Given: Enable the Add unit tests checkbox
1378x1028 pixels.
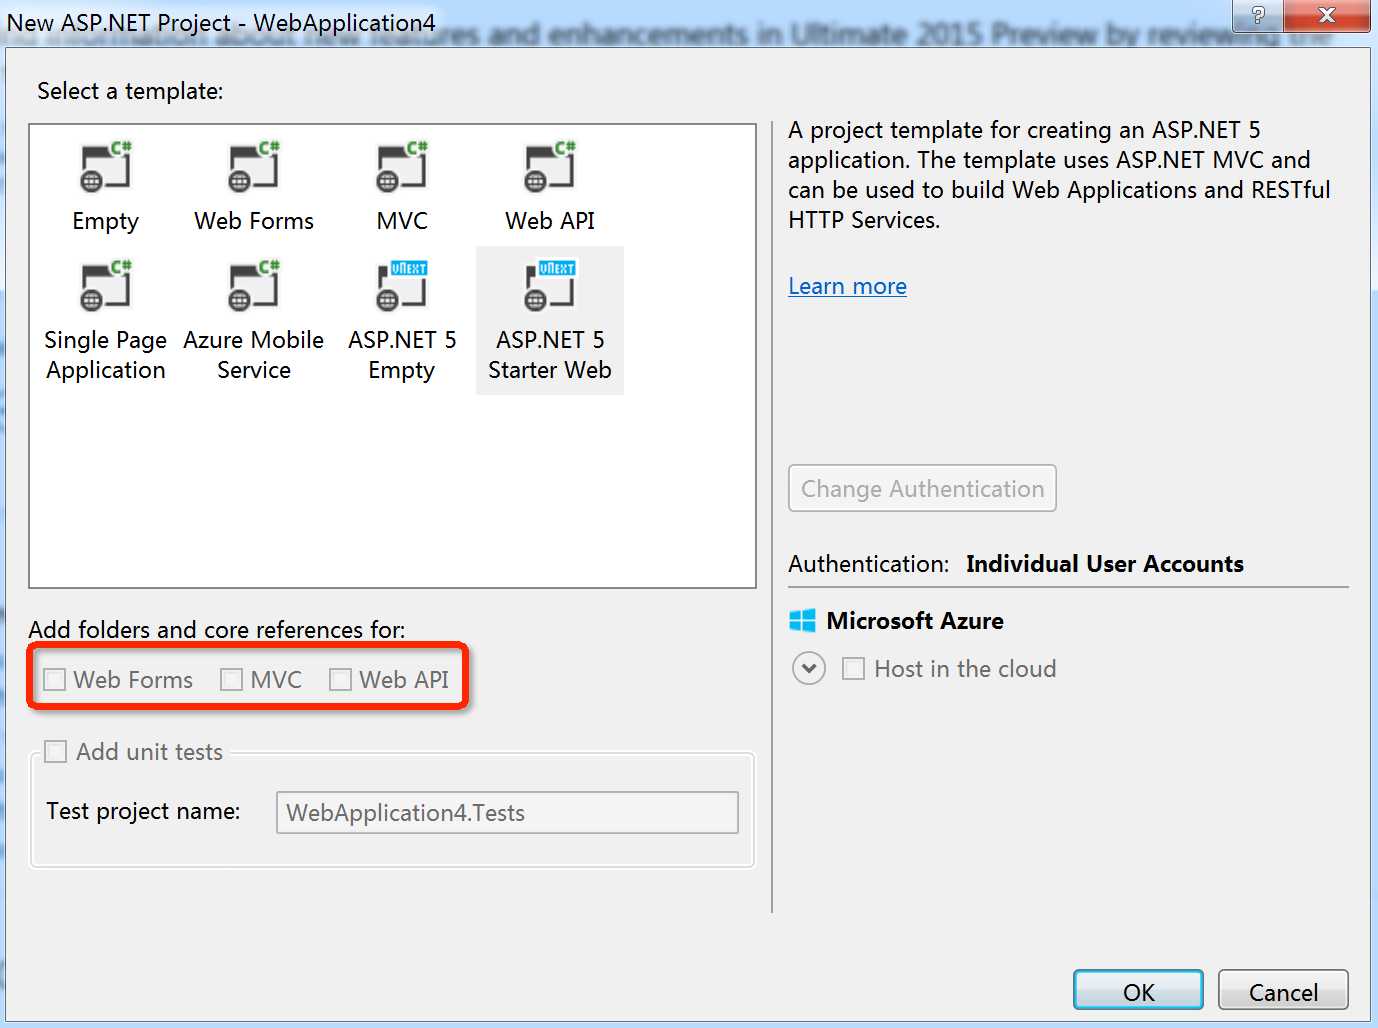Looking at the screenshot, I should [x=56, y=752].
